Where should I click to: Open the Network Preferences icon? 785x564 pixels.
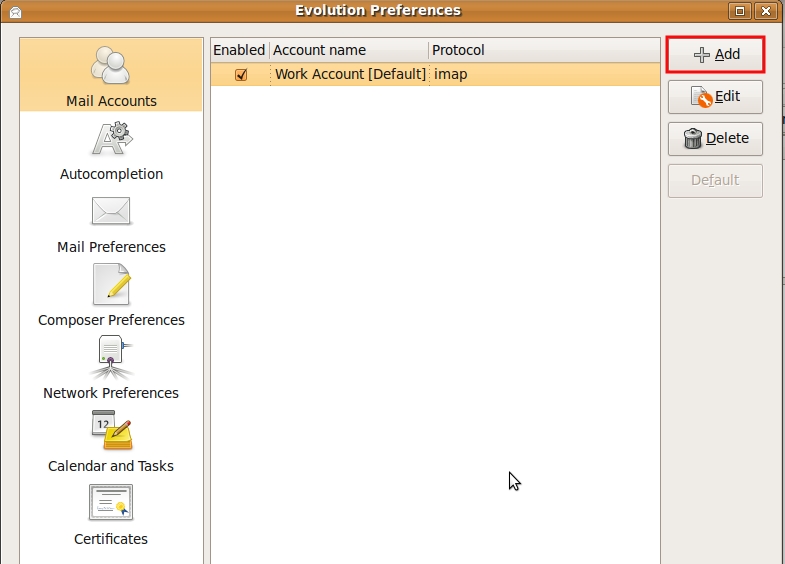point(111,357)
